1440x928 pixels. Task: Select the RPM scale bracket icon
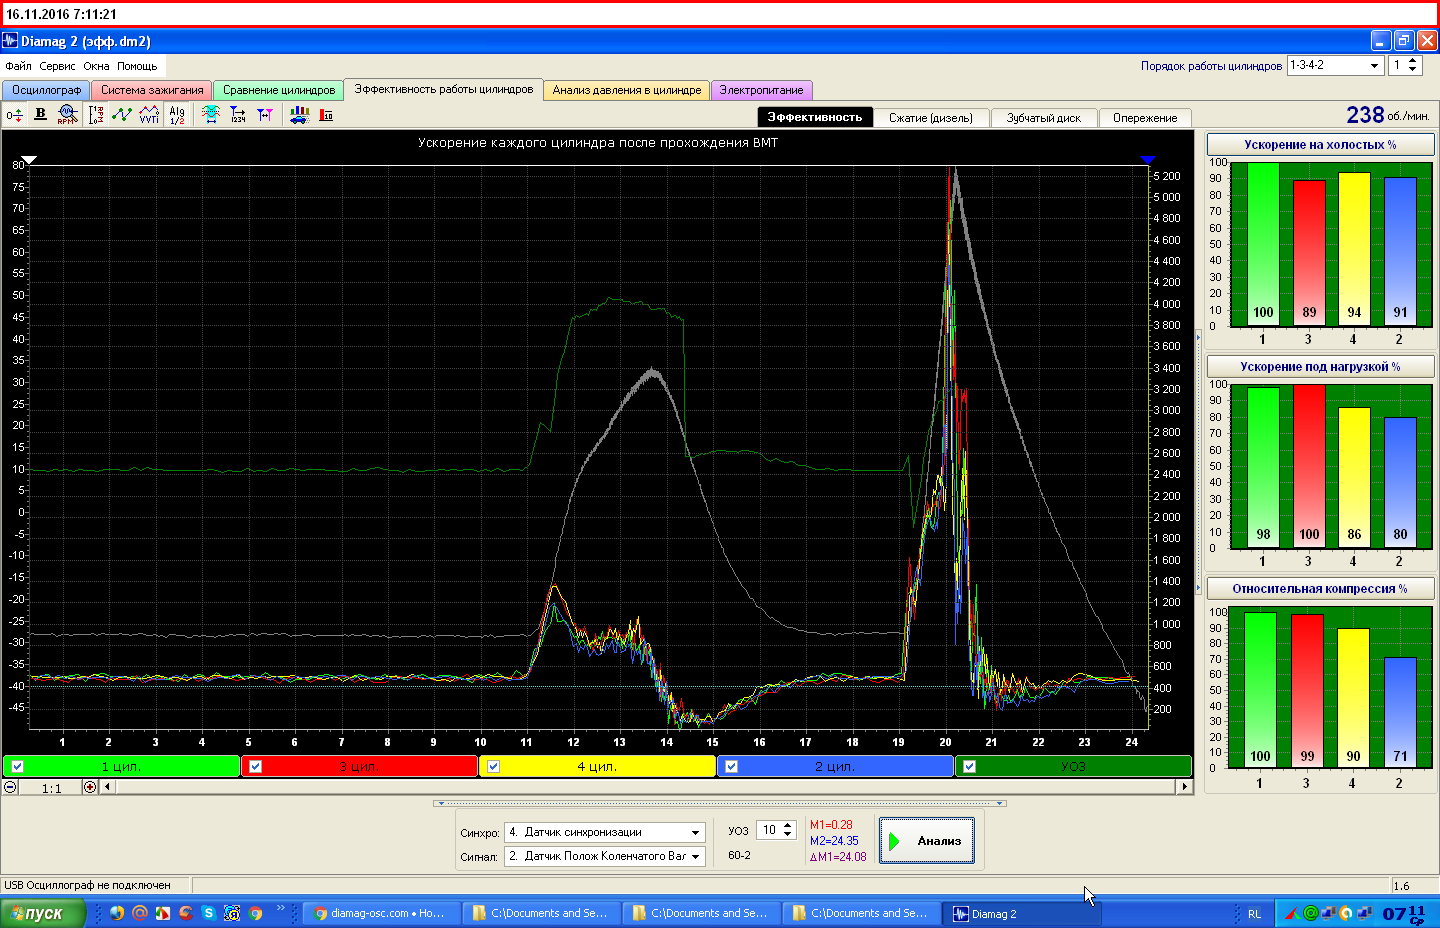(96, 115)
